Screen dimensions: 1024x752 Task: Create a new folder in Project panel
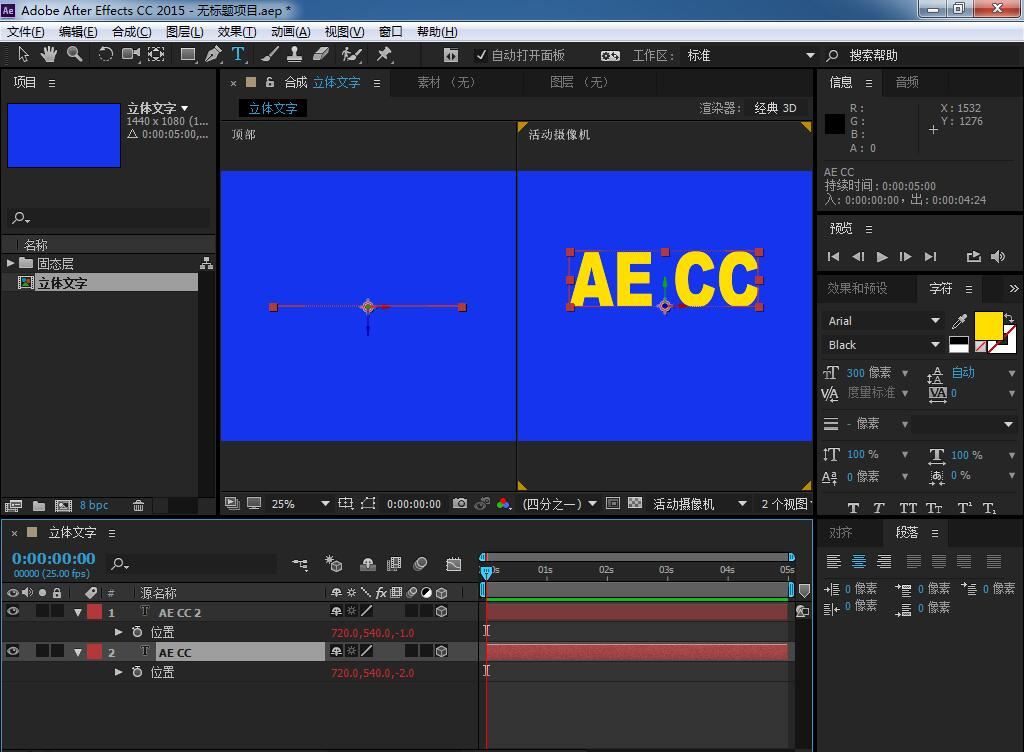click(x=39, y=505)
